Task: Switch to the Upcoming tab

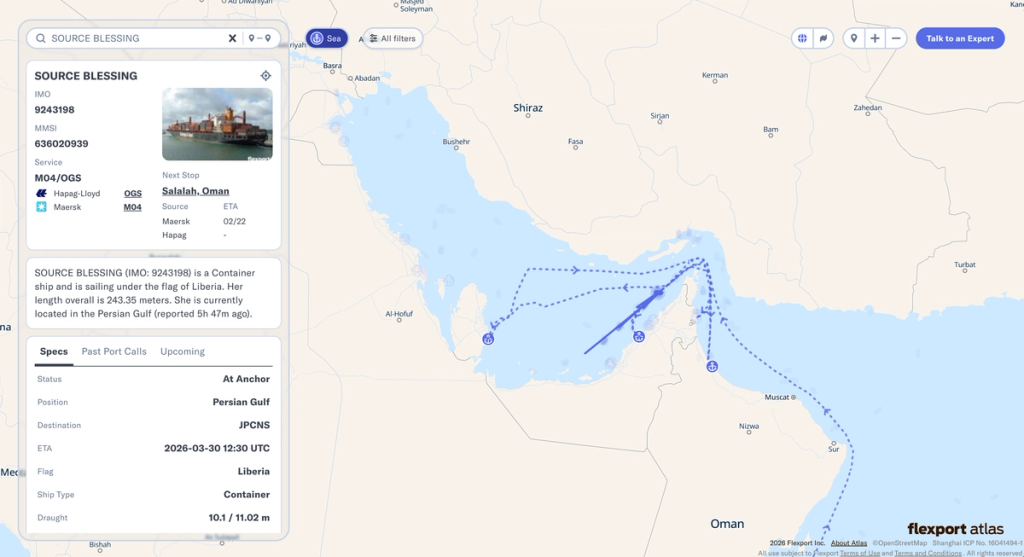Action: (x=182, y=351)
